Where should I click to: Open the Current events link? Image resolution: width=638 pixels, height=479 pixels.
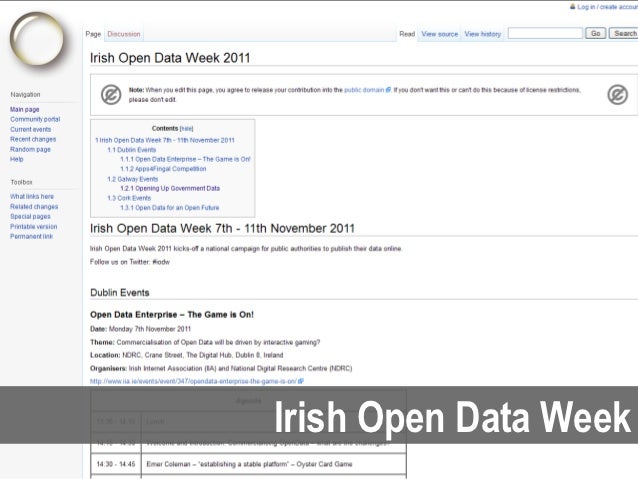point(31,129)
